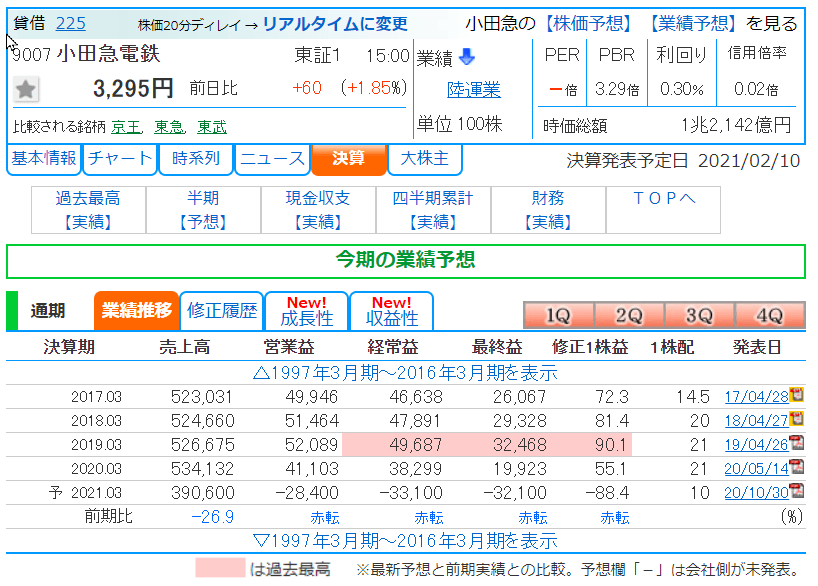This screenshot has width=818, height=586.
Task: Switch to the 基本情報 tab
Action: (x=44, y=159)
